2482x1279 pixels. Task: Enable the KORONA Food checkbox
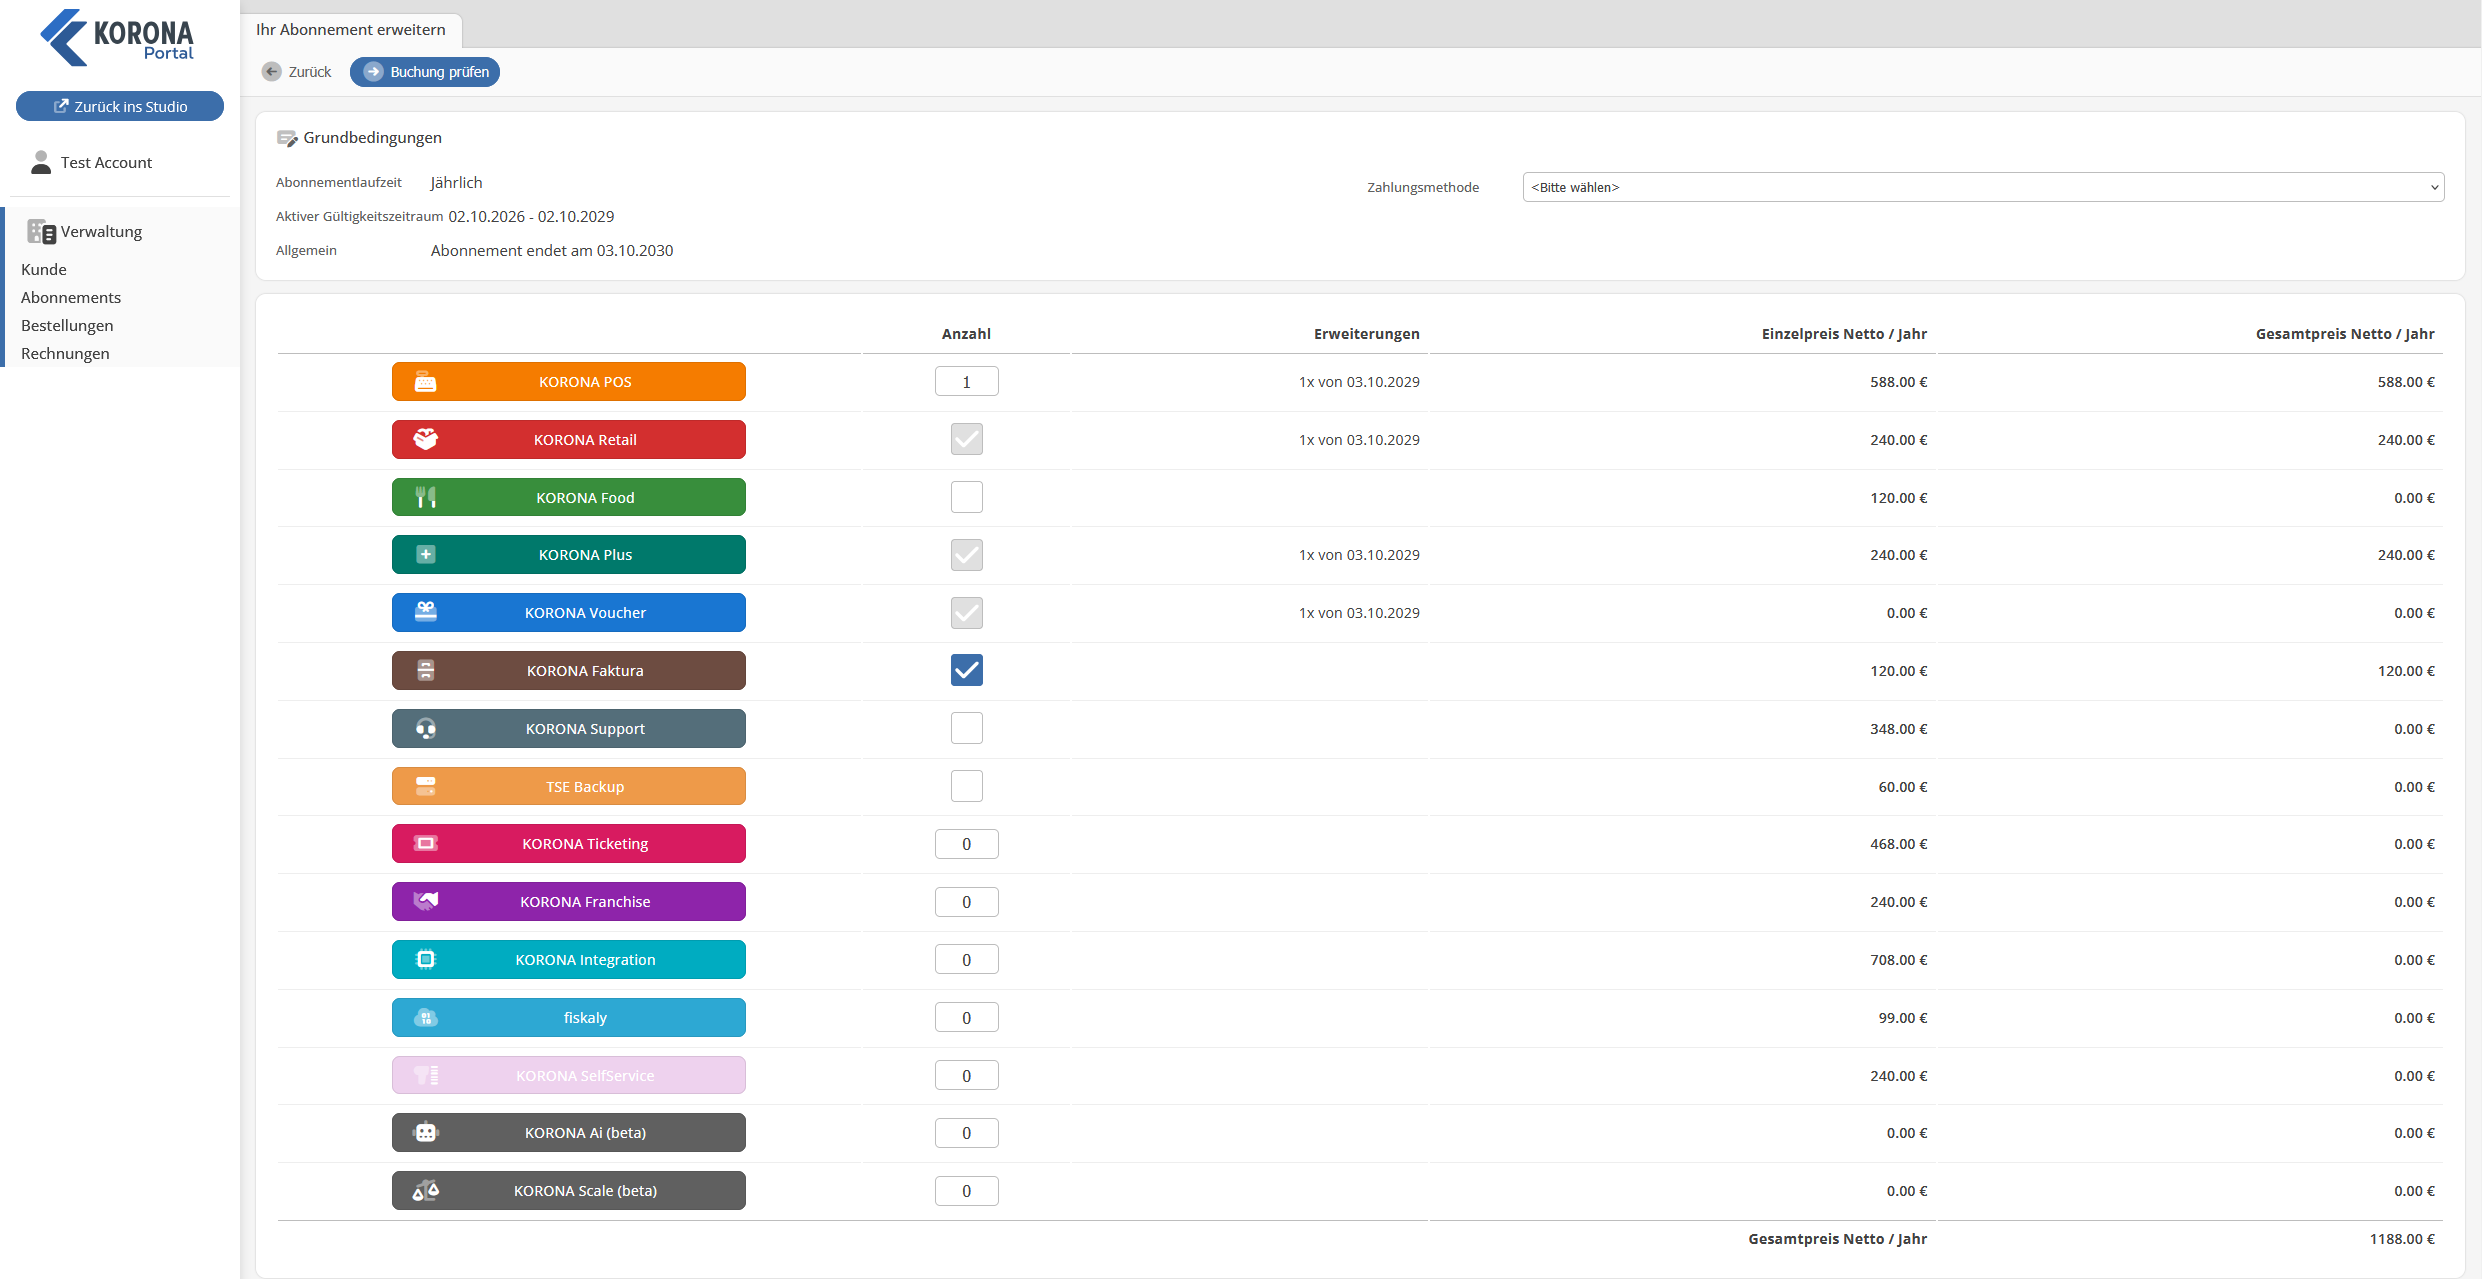966,497
